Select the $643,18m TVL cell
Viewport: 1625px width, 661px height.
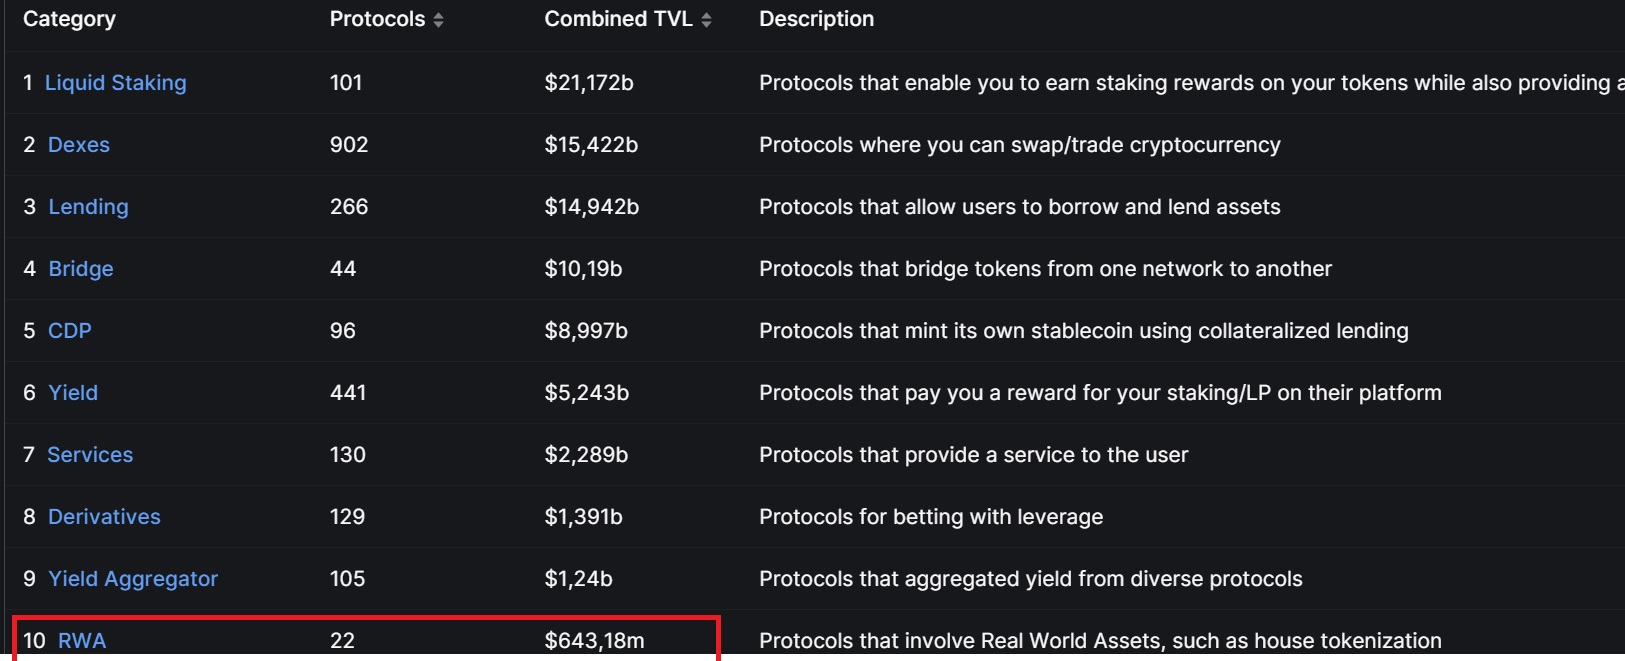[x=594, y=641]
